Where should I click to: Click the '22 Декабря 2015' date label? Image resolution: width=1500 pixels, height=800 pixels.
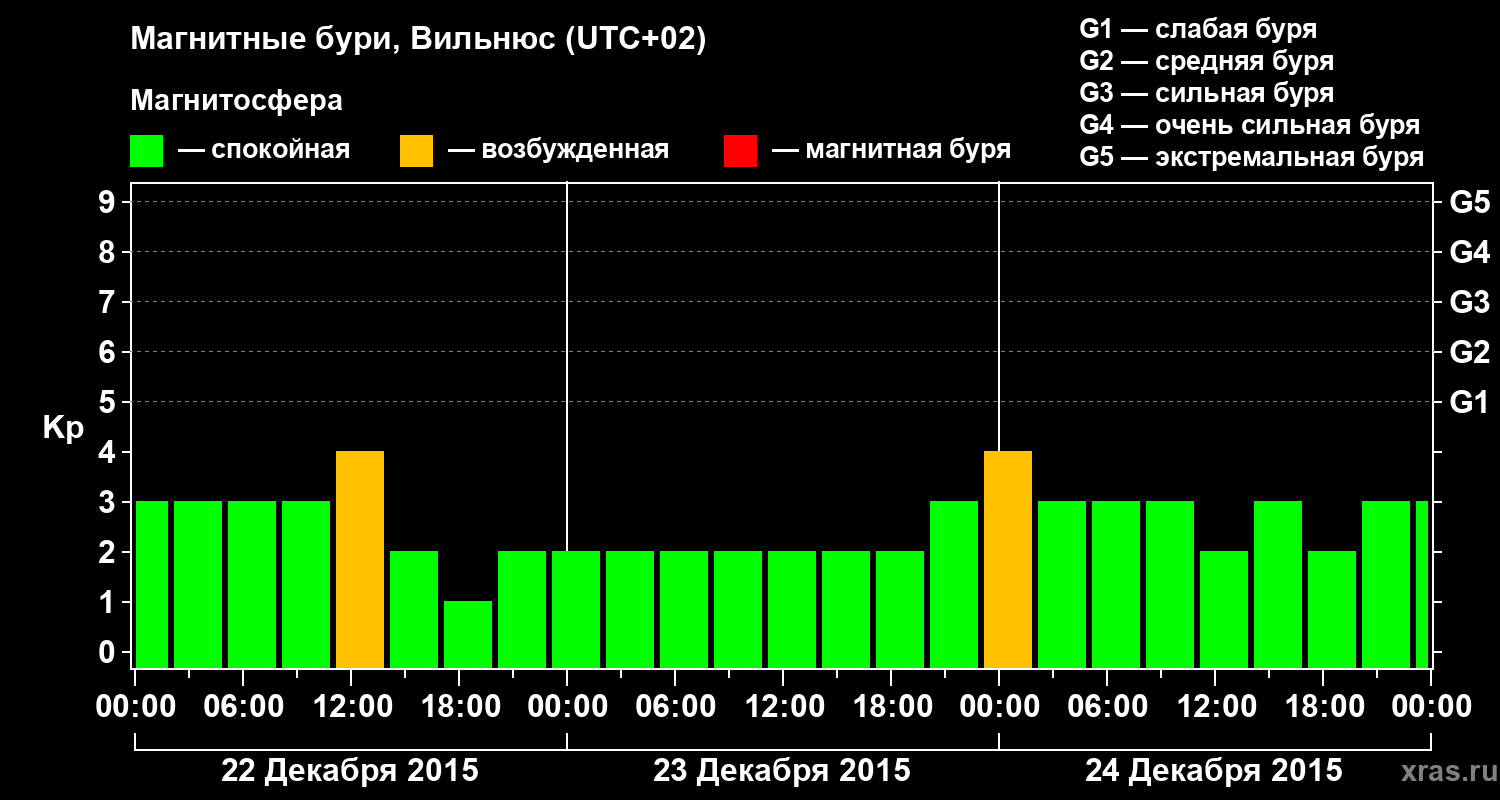click(350, 771)
